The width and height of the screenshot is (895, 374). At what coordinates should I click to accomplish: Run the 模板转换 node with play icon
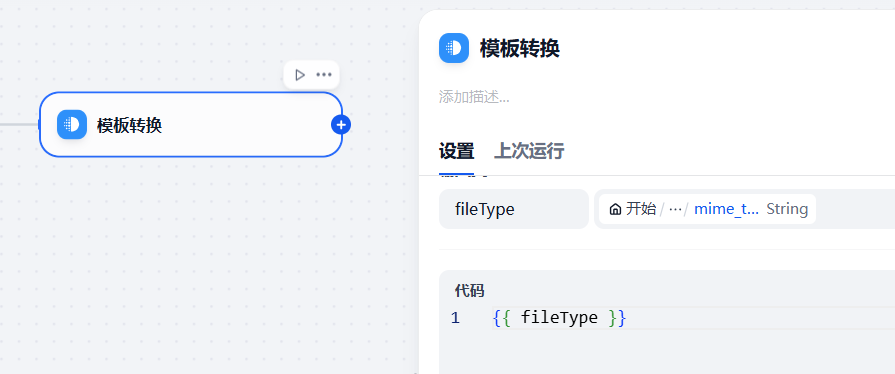[x=300, y=75]
